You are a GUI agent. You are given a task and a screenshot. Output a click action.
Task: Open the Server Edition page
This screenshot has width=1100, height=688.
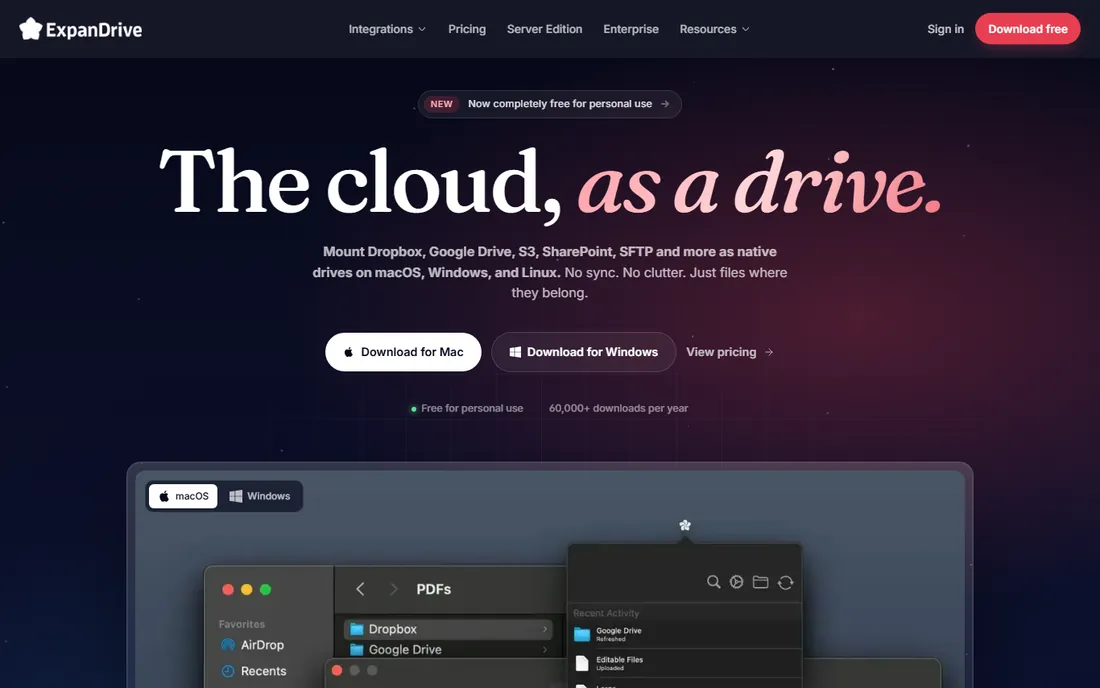tap(544, 29)
